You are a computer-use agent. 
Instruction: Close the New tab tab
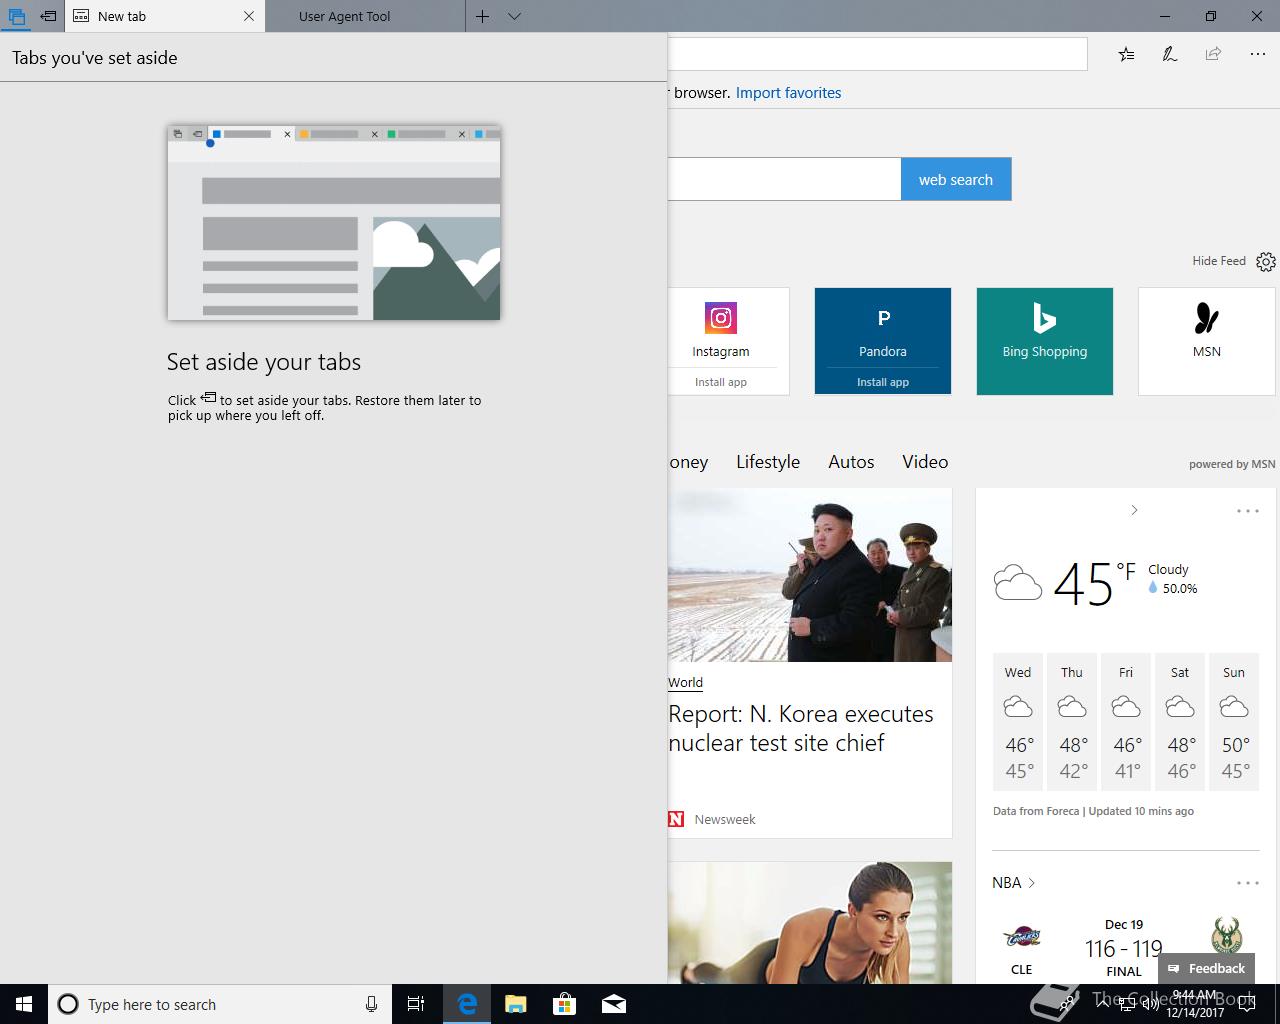(x=249, y=16)
